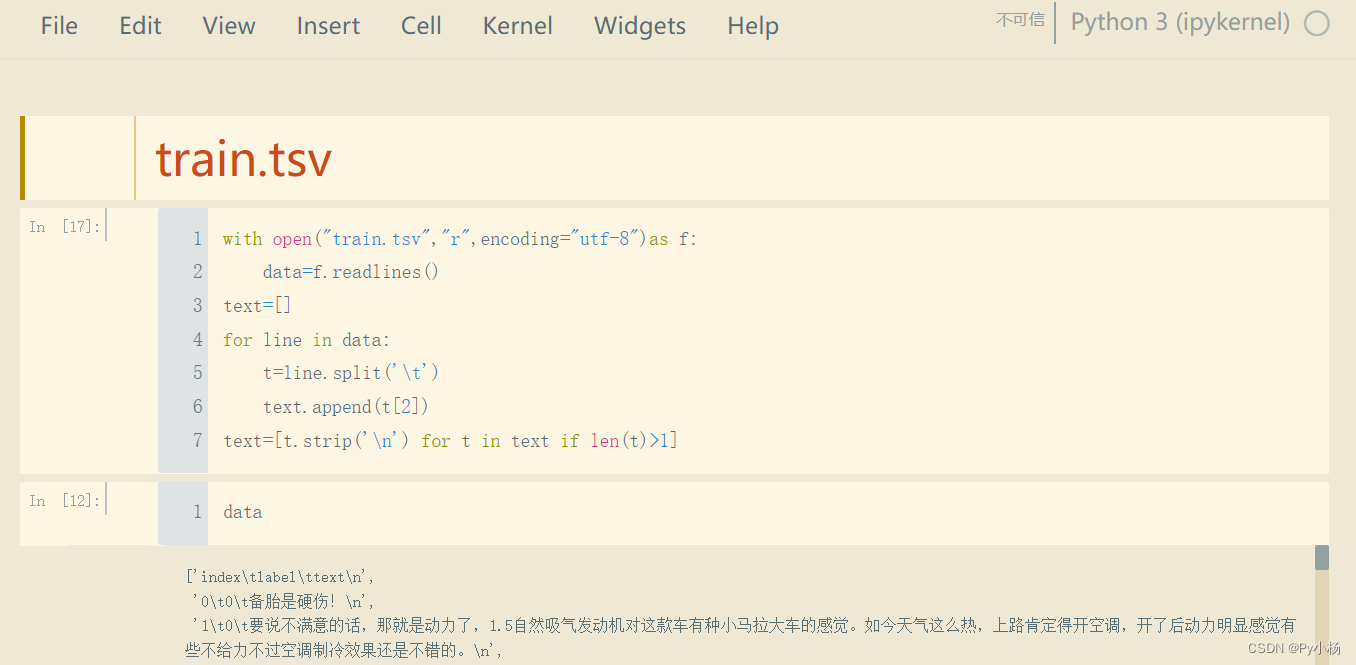
Task: Click the Python 3 (ipykernel) kernel name
Action: tap(1179, 21)
